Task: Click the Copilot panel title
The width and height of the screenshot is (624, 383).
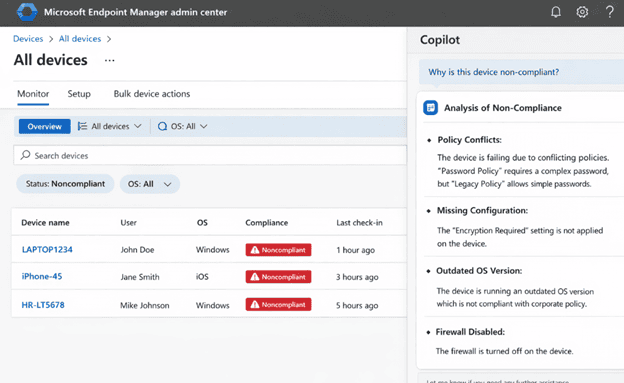Action: click(440, 40)
